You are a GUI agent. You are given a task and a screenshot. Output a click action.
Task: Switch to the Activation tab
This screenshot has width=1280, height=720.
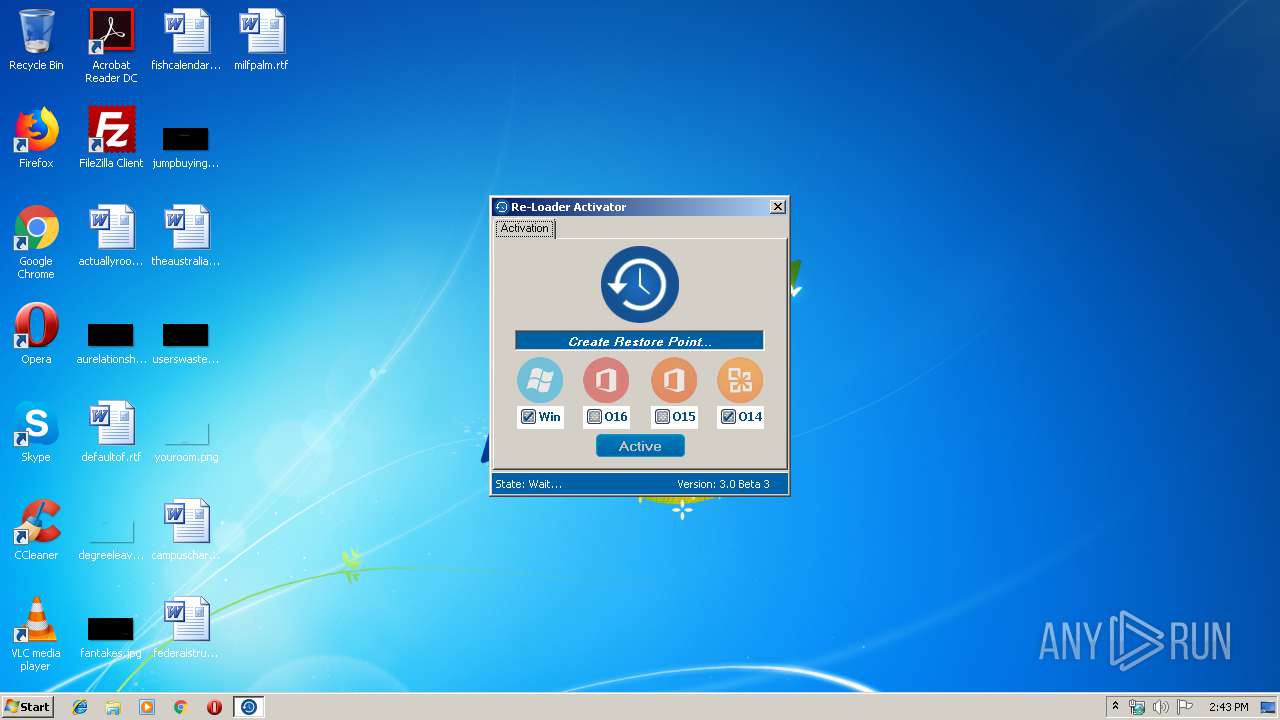tap(525, 229)
